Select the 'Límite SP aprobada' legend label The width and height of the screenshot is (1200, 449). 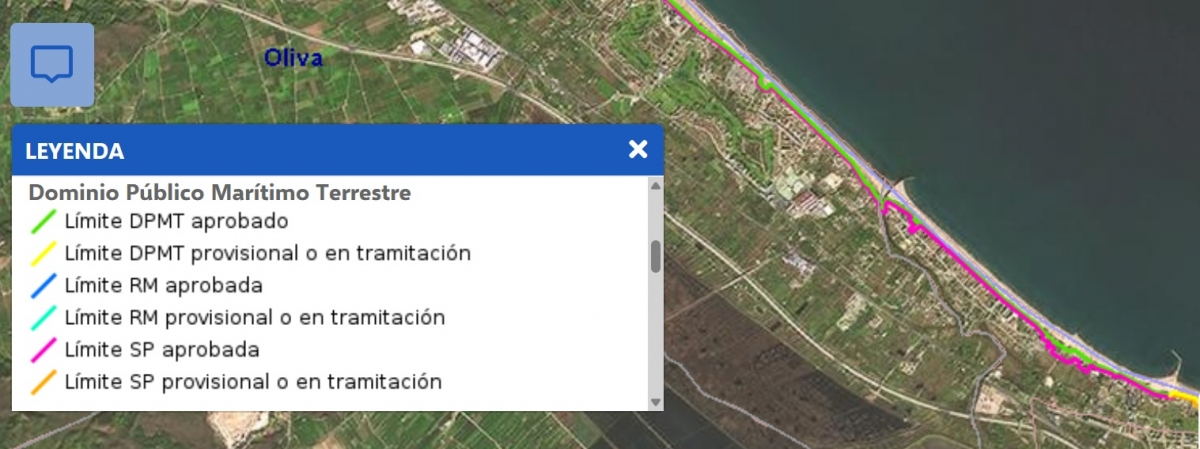click(x=162, y=350)
